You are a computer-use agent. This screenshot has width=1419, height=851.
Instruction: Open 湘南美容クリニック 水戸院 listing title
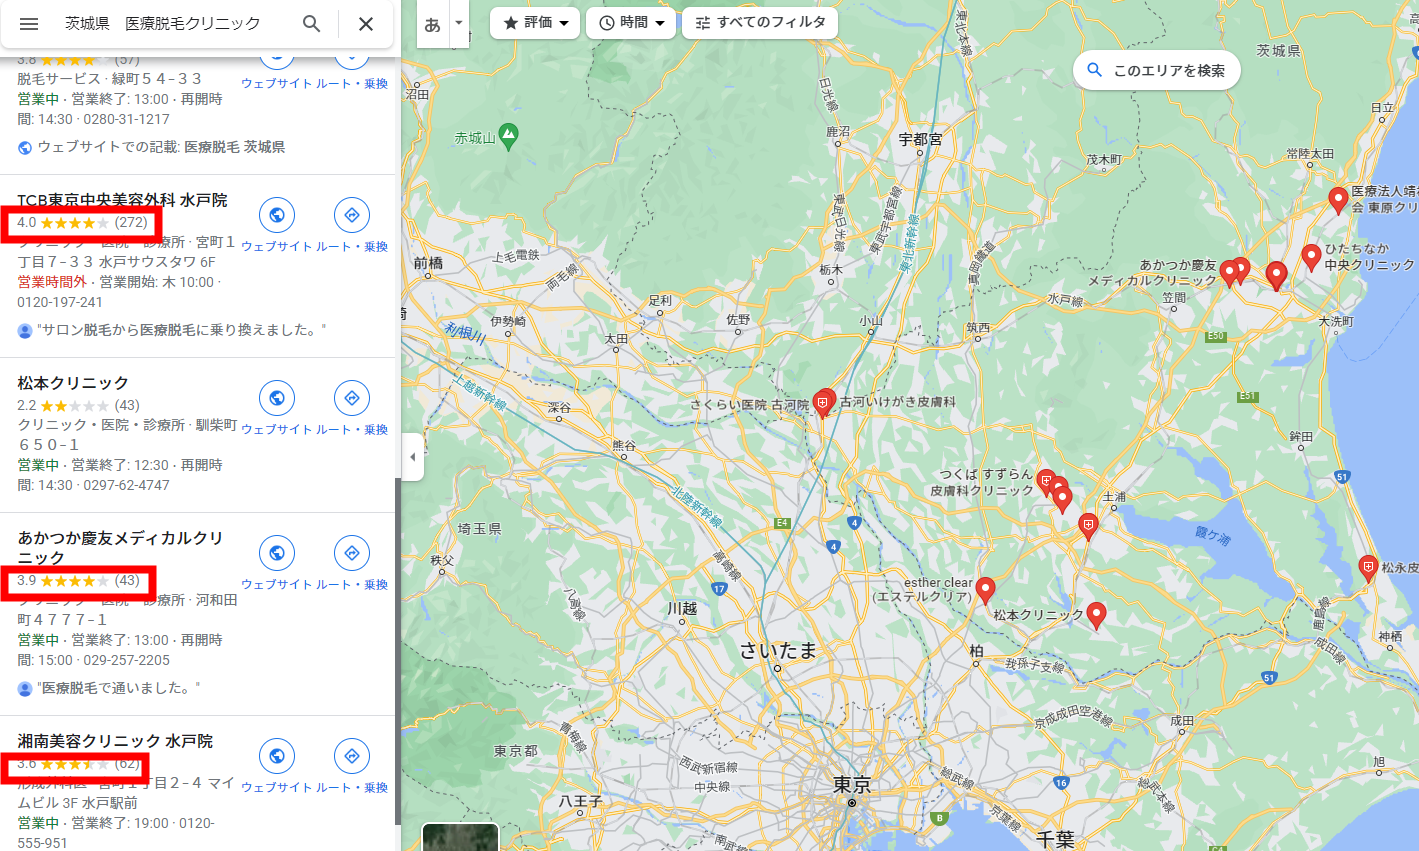point(115,741)
